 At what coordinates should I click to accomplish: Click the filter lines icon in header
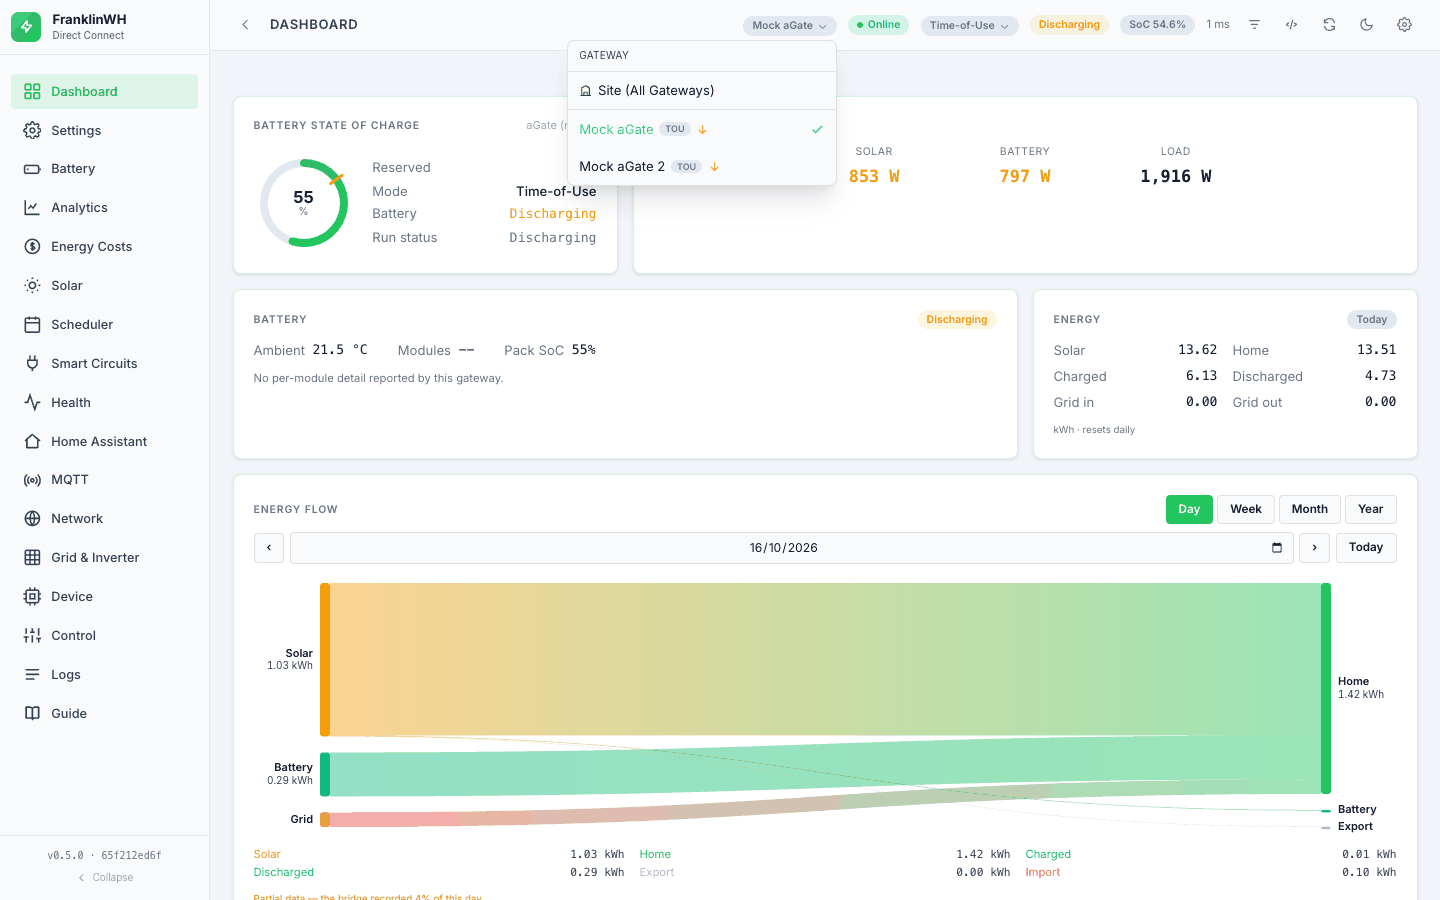(x=1254, y=25)
